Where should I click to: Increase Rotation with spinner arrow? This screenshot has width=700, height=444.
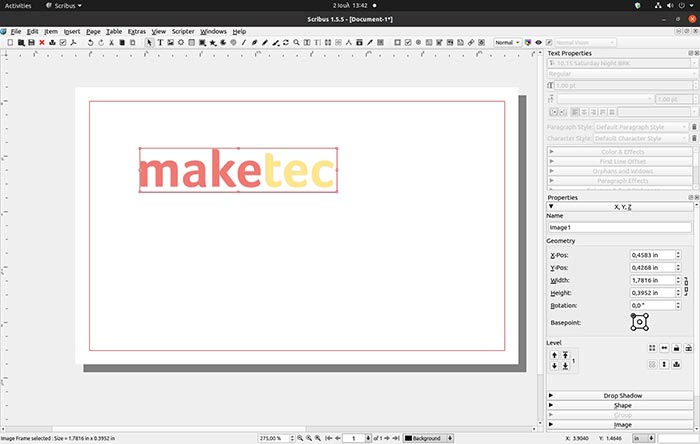pyautogui.click(x=678, y=303)
